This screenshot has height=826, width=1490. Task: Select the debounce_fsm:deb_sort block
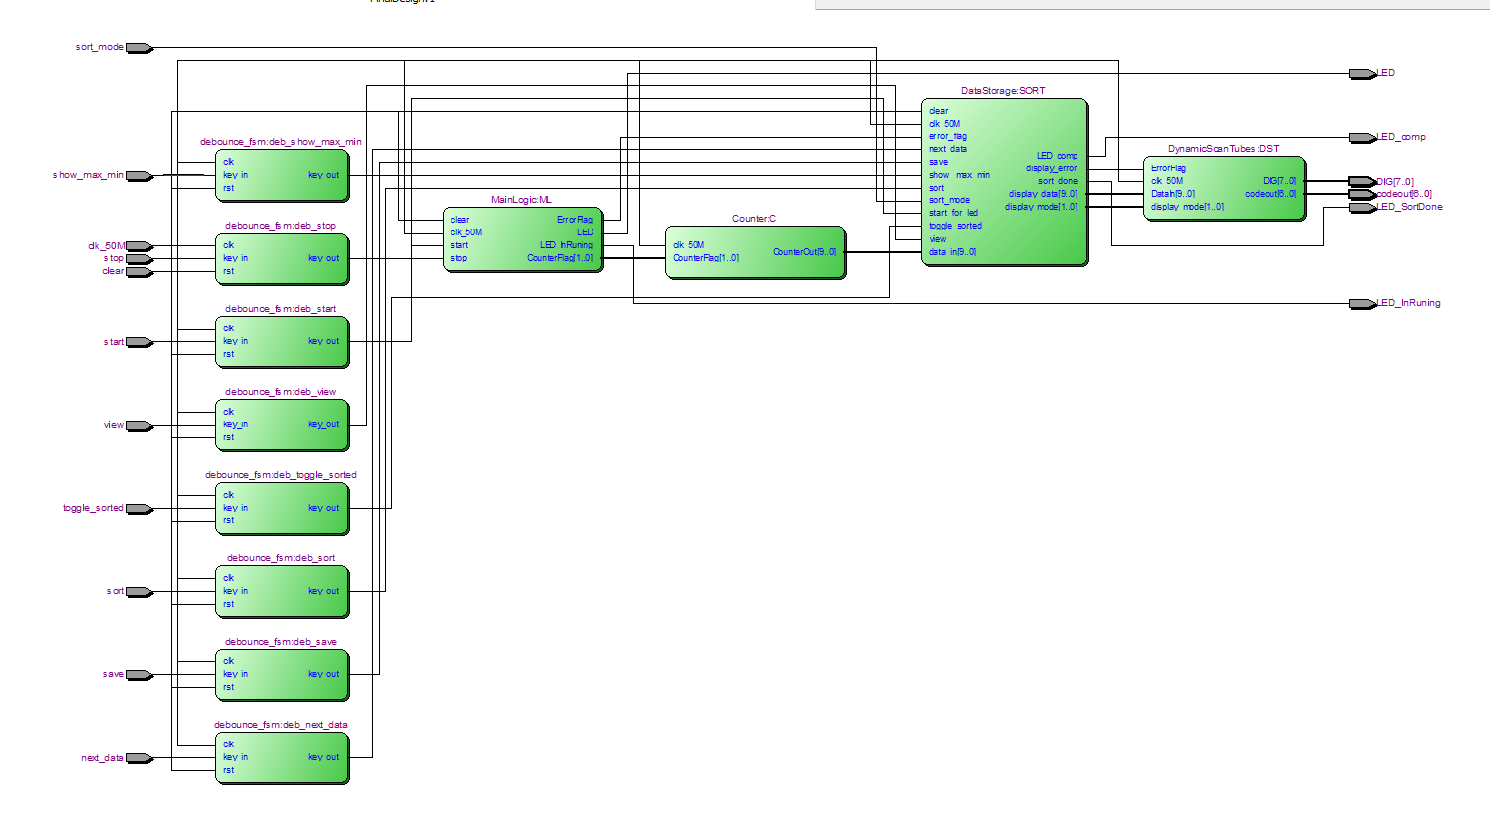(x=282, y=591)
